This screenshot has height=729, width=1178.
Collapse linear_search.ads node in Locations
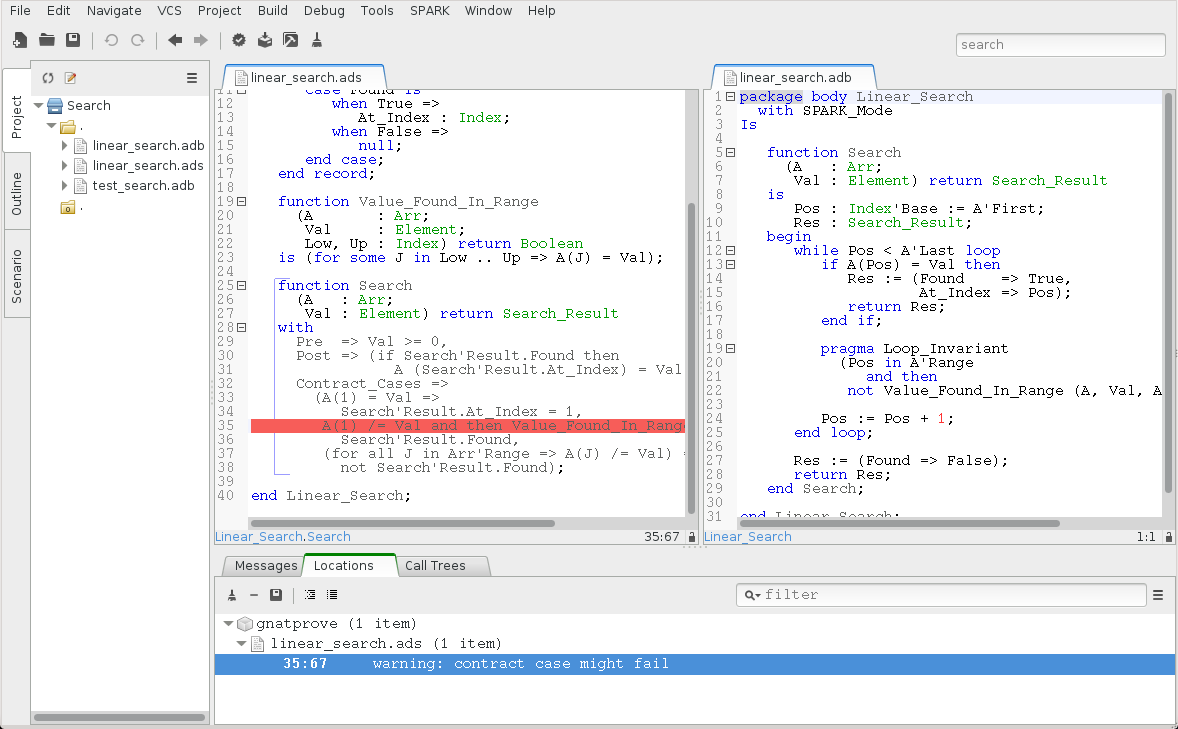[x=241, y=644]
